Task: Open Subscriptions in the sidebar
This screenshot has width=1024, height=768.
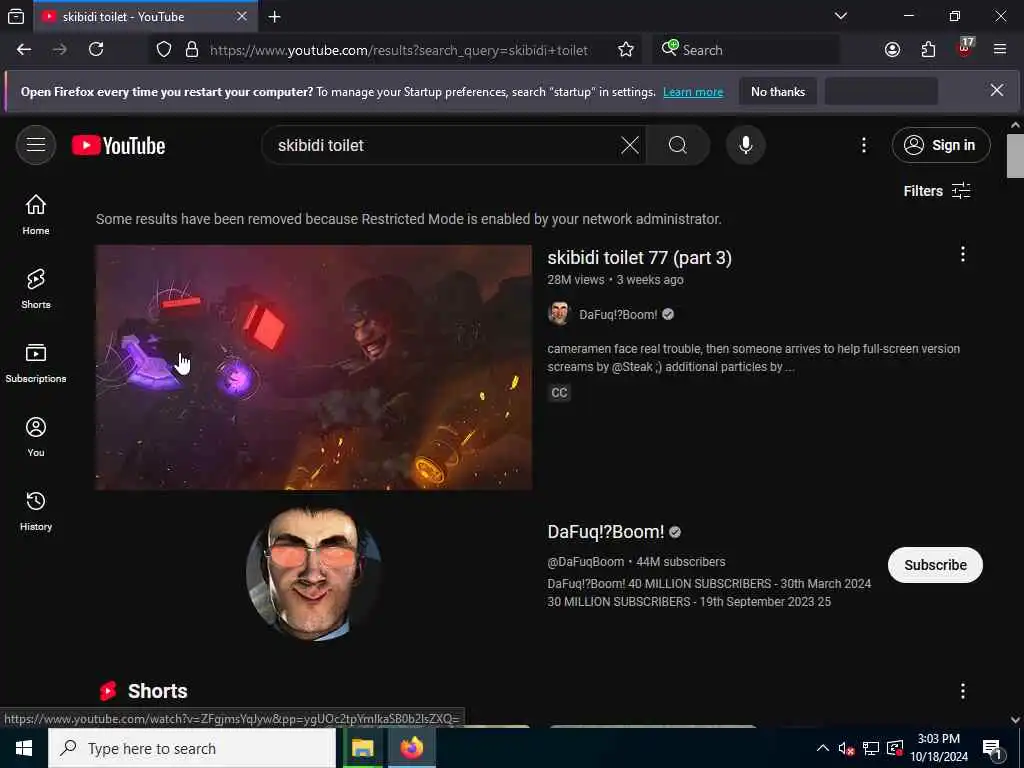Action: (x=36, y=362)
